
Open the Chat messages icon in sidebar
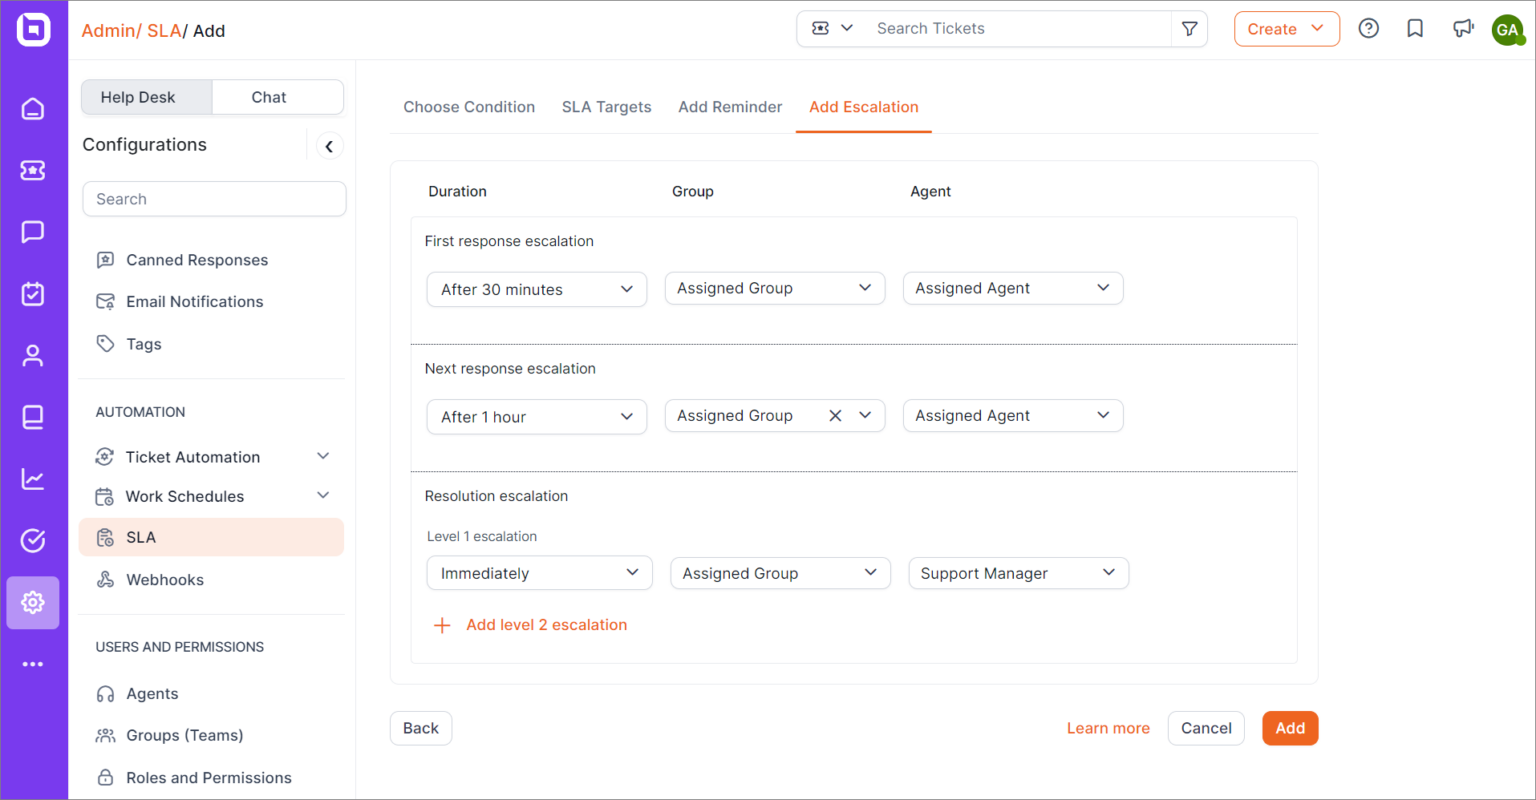point(33,232)
